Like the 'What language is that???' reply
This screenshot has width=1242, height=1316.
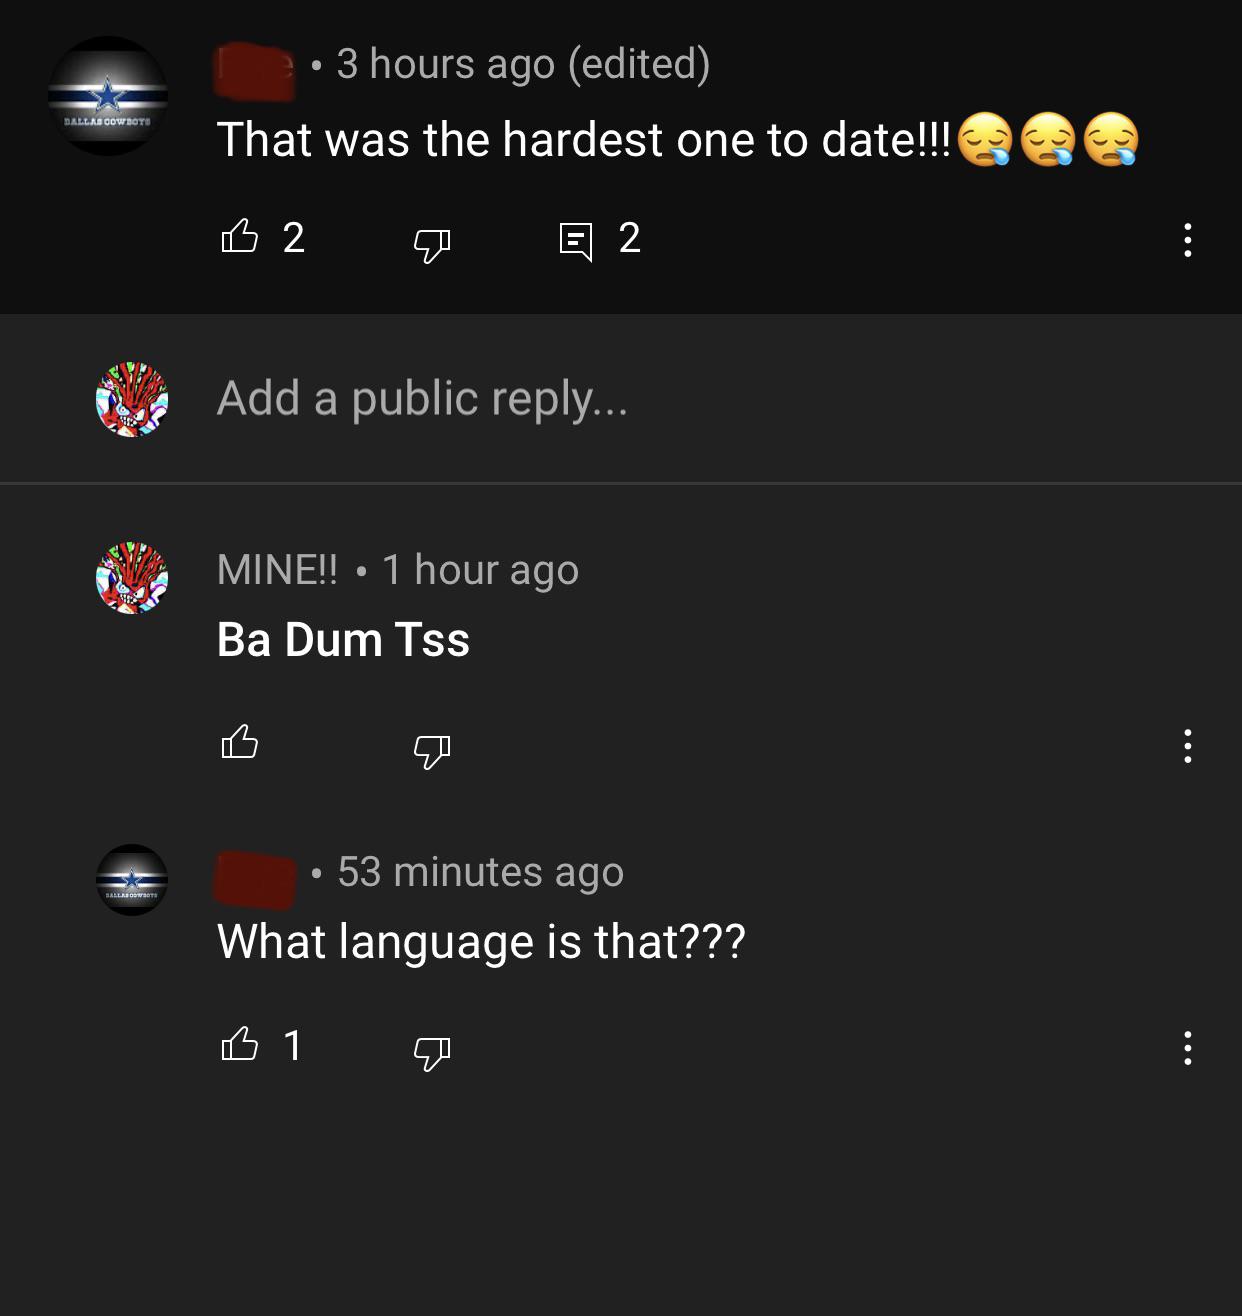[x=239, y=1044]
